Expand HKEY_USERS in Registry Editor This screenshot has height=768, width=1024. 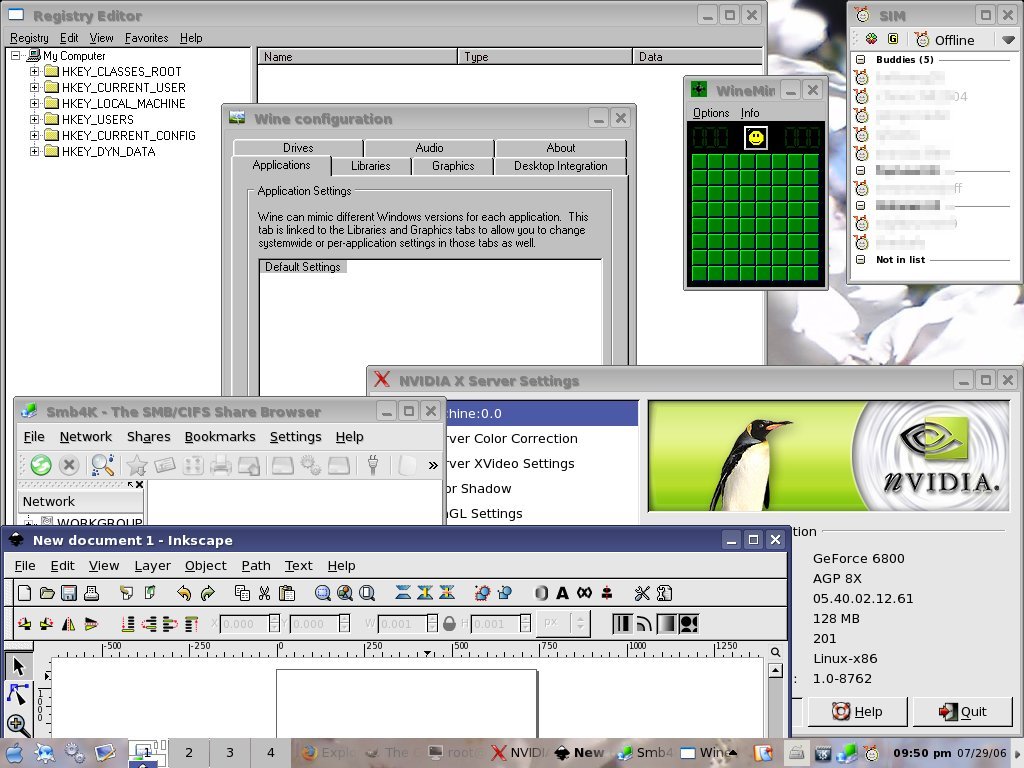(34, 119)
